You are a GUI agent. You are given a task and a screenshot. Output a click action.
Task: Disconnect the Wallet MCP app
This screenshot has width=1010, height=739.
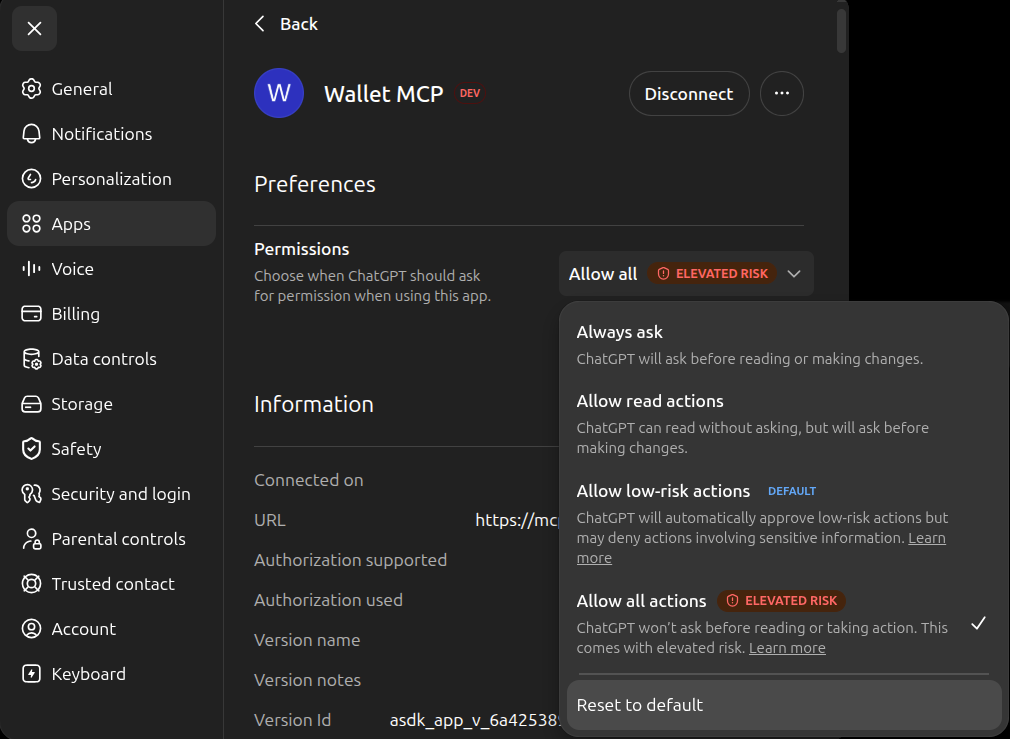689,93
